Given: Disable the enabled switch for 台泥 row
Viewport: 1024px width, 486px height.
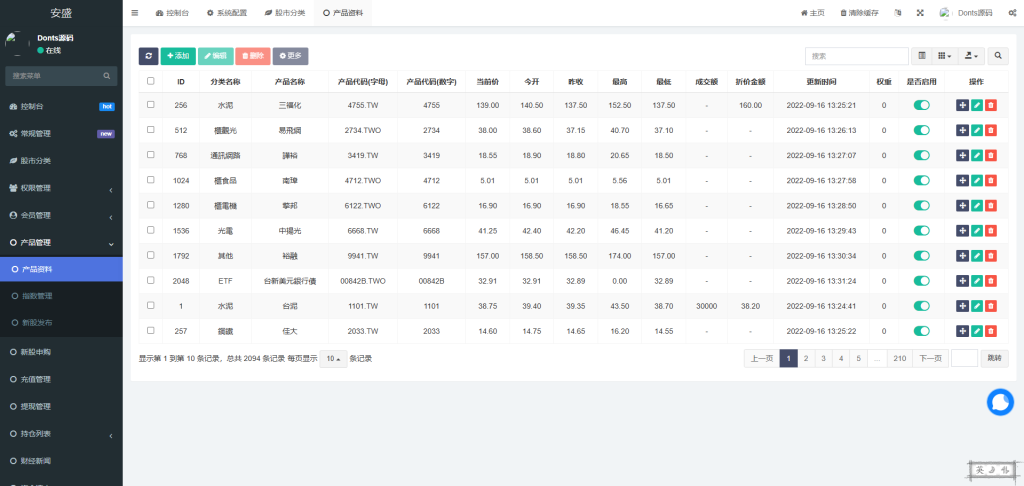Looking at the screenshot, I should 921,305.
